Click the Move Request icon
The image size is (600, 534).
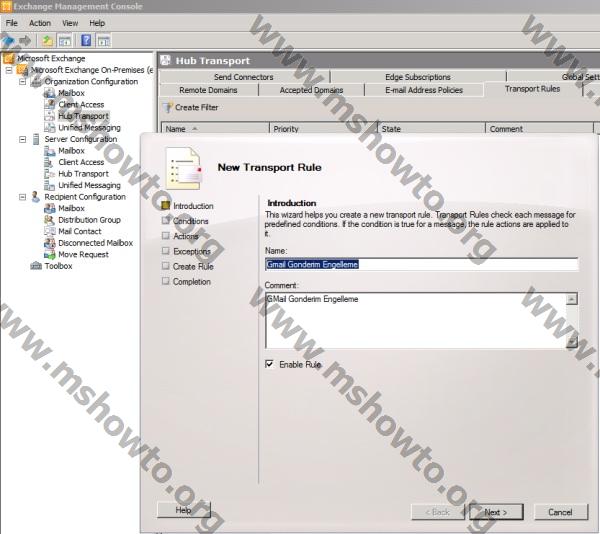click(x=49, y=254)
